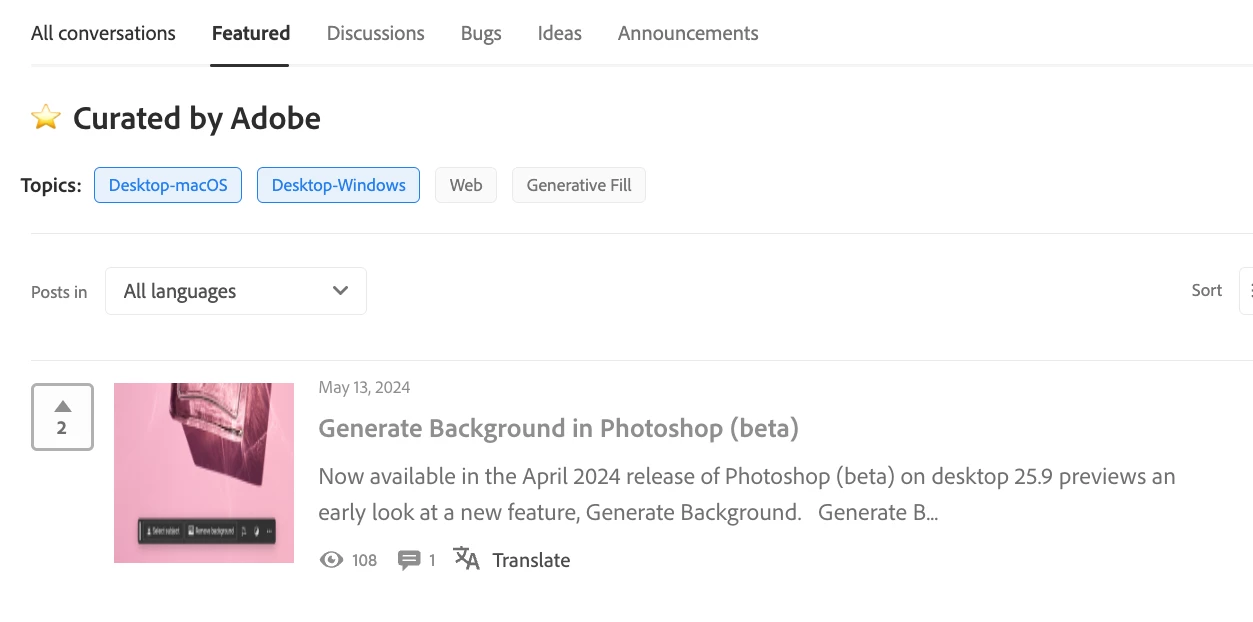1253x622 pixels.
Task: Enable the Generative Fill topic filter
Action: 579,185
